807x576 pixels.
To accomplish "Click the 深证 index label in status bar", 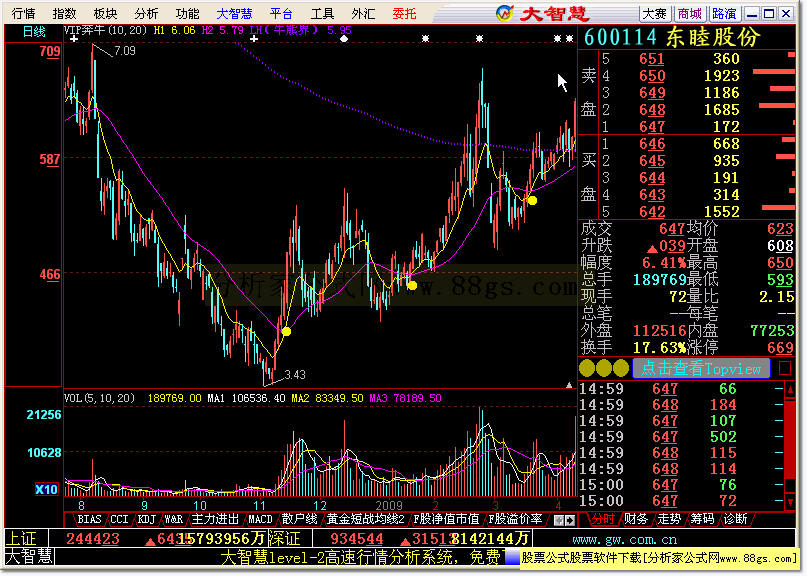I will (285, 539).
